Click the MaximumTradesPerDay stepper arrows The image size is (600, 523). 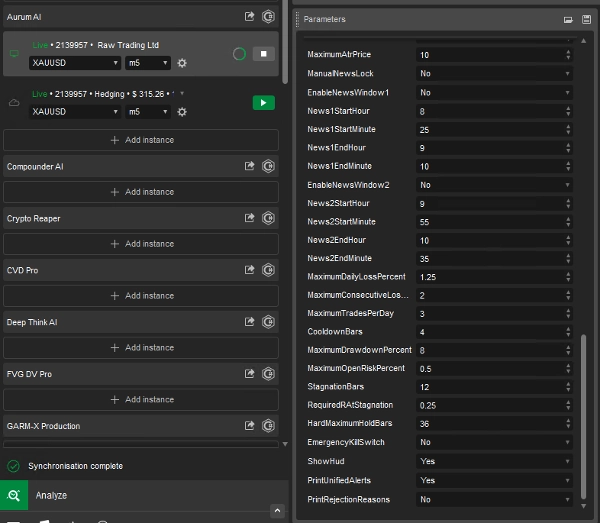[x=568, y=314]
